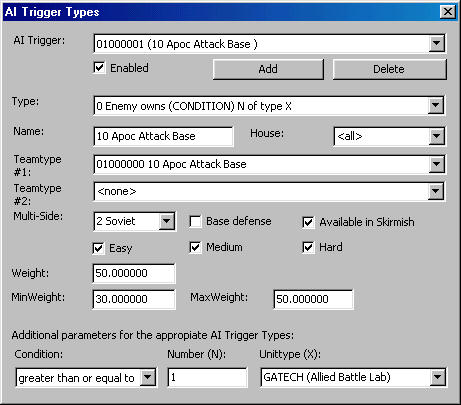
Task: Click the Add button
Action: 268,69
